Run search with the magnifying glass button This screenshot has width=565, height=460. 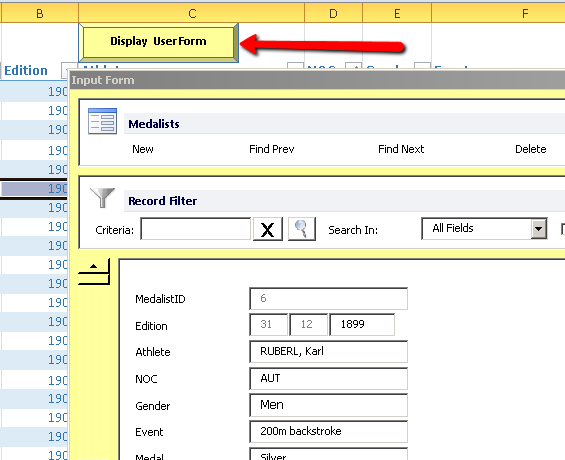tap(302, 229)
